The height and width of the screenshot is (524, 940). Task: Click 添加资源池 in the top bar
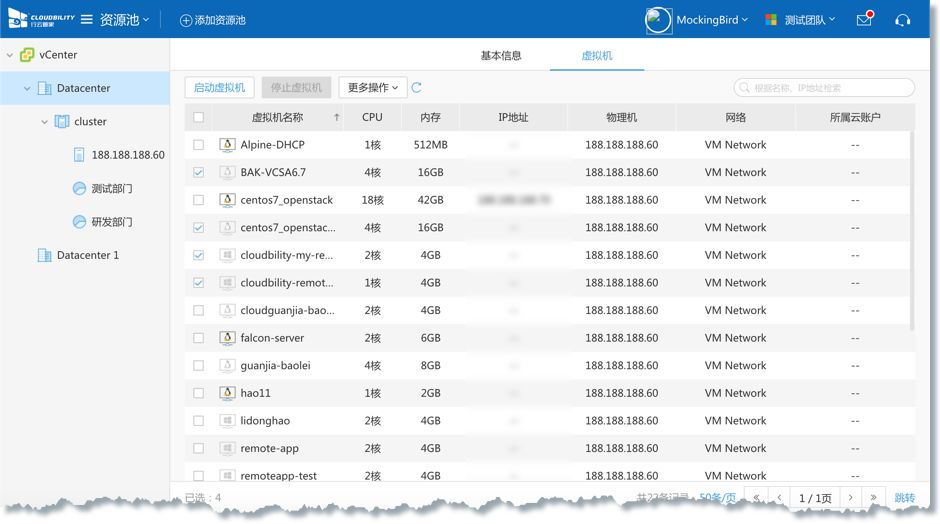click(212, 20)
